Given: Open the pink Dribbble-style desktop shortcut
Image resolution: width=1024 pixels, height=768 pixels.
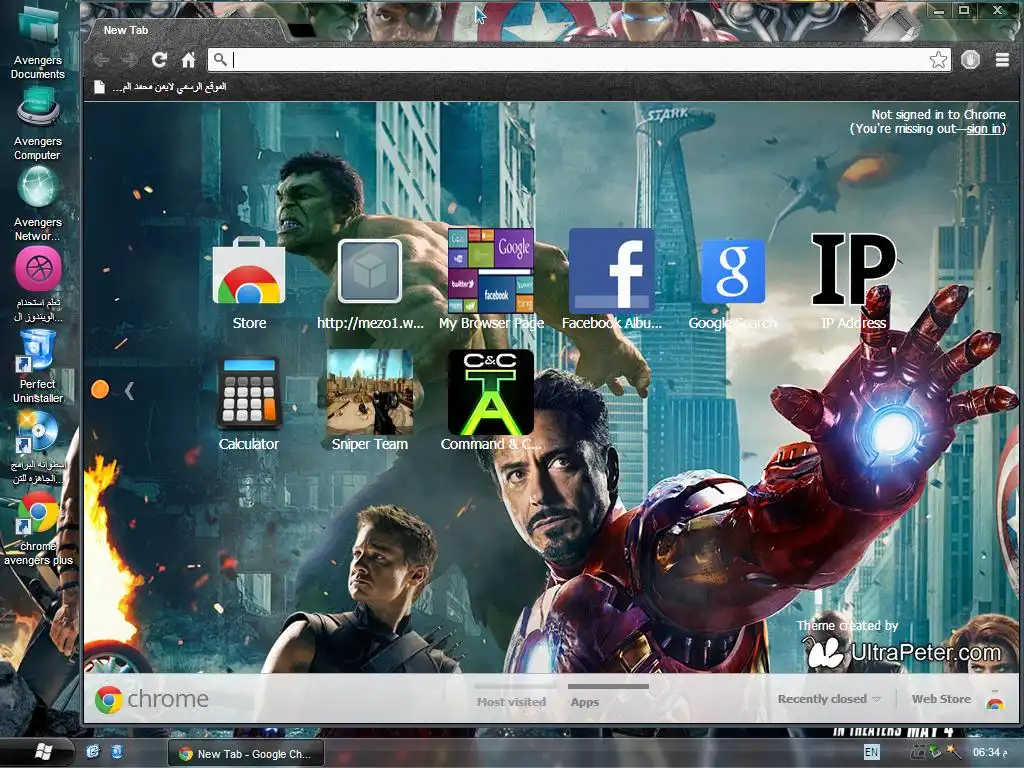Looking at the screenshot, I should point(38,284).
